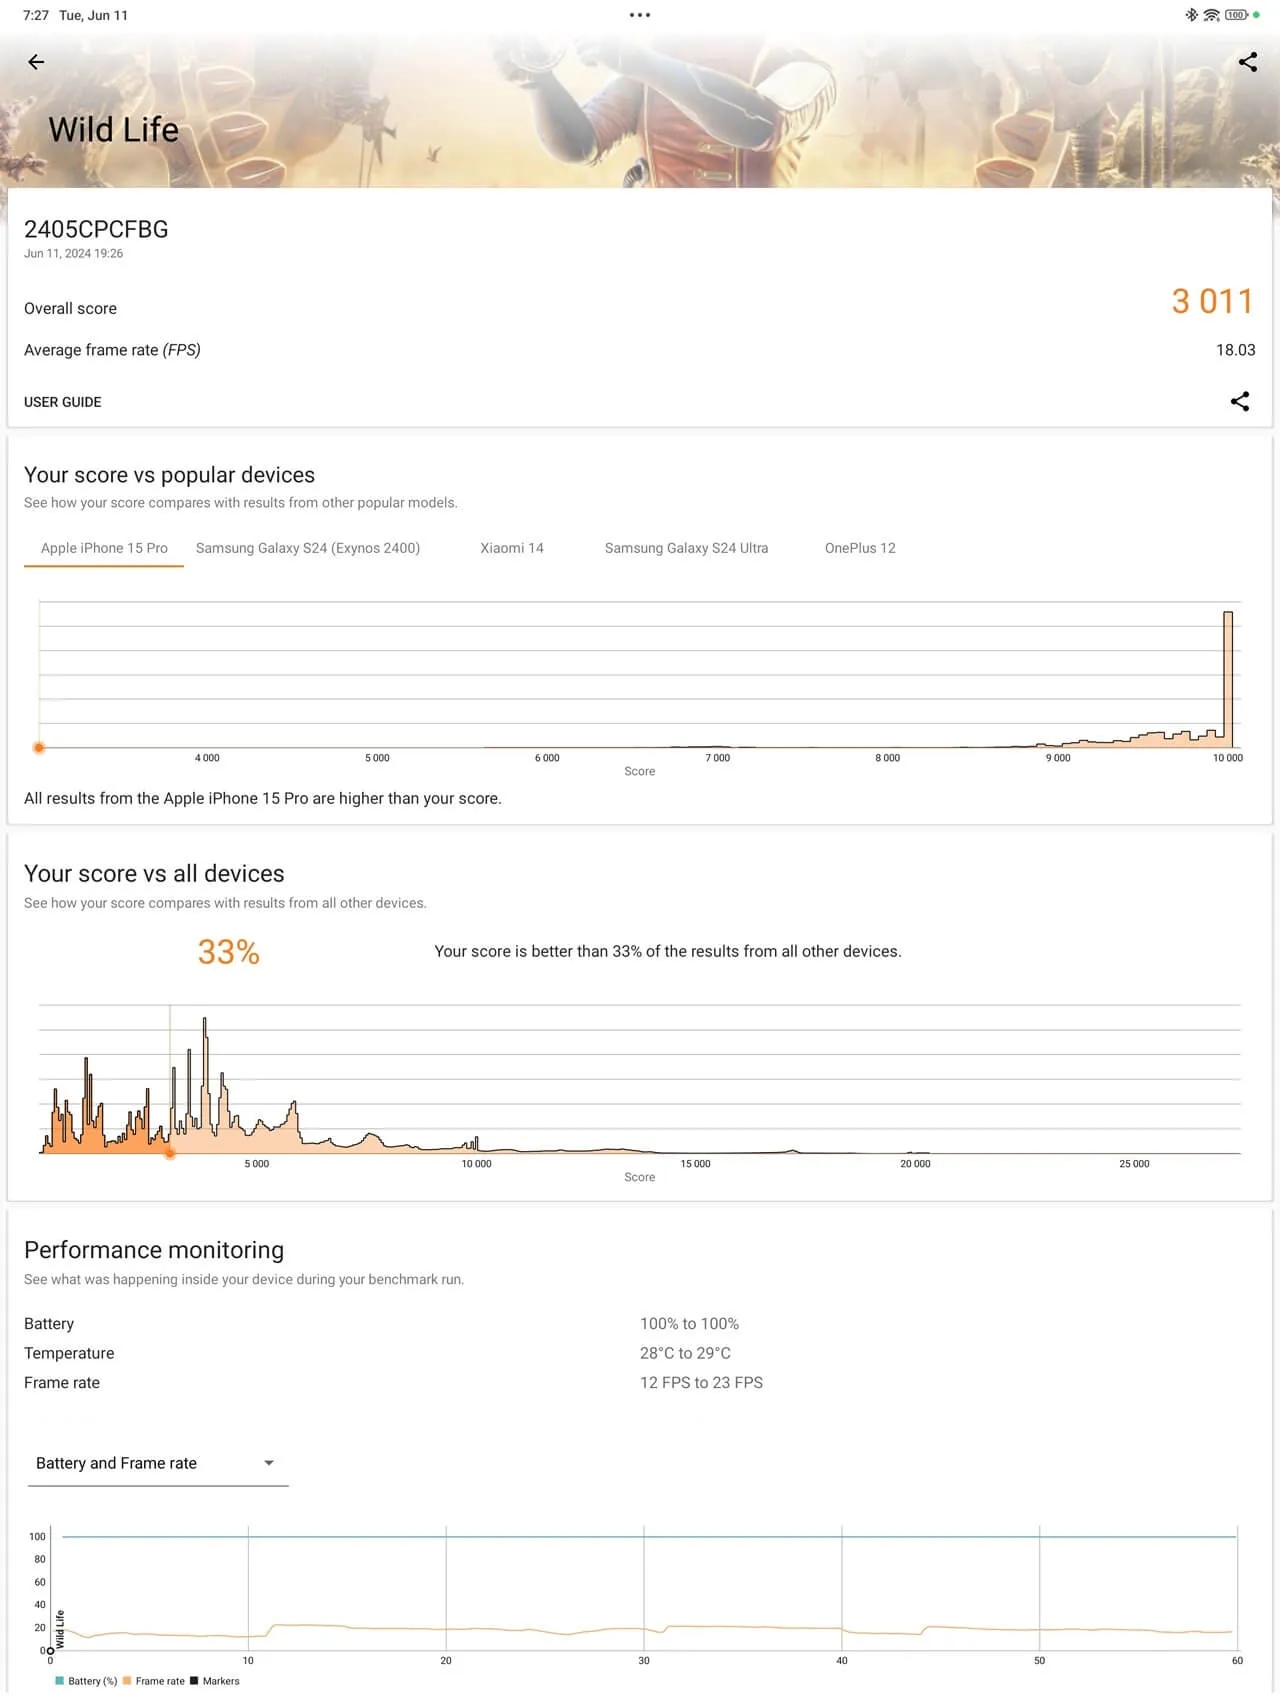This screenshot has width=1280, height=1708.
Task: Open the OnePlus 12 comparison tab
Action: 860,548
